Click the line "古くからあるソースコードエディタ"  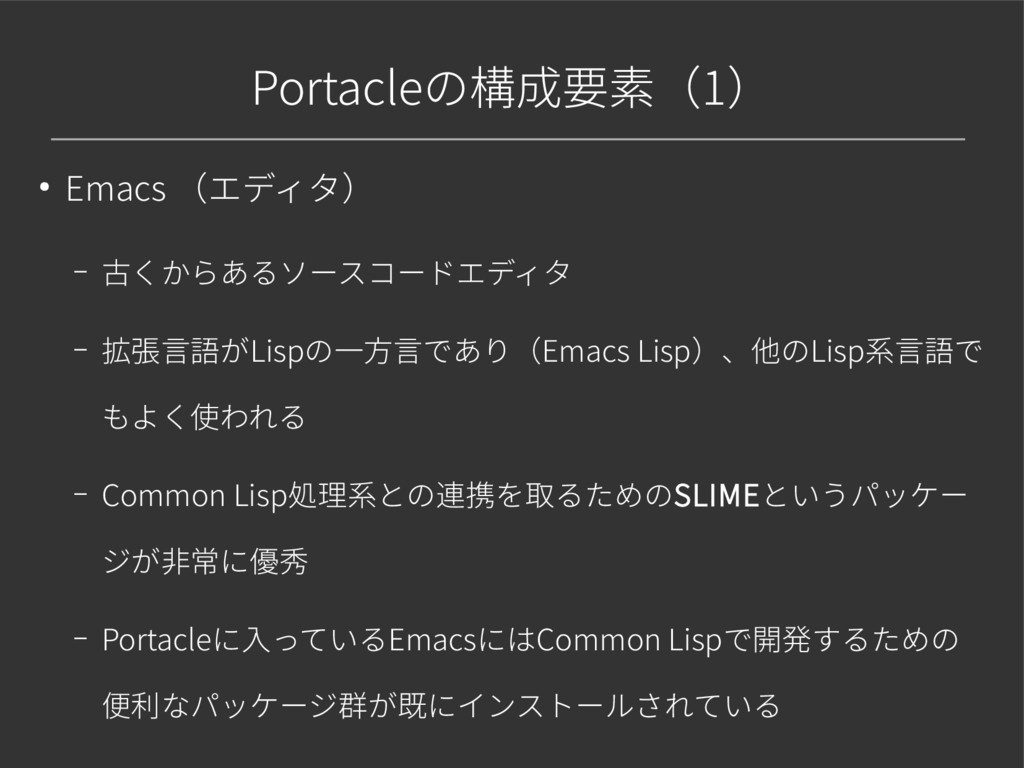pyautogui.click(x=336, y=271)
